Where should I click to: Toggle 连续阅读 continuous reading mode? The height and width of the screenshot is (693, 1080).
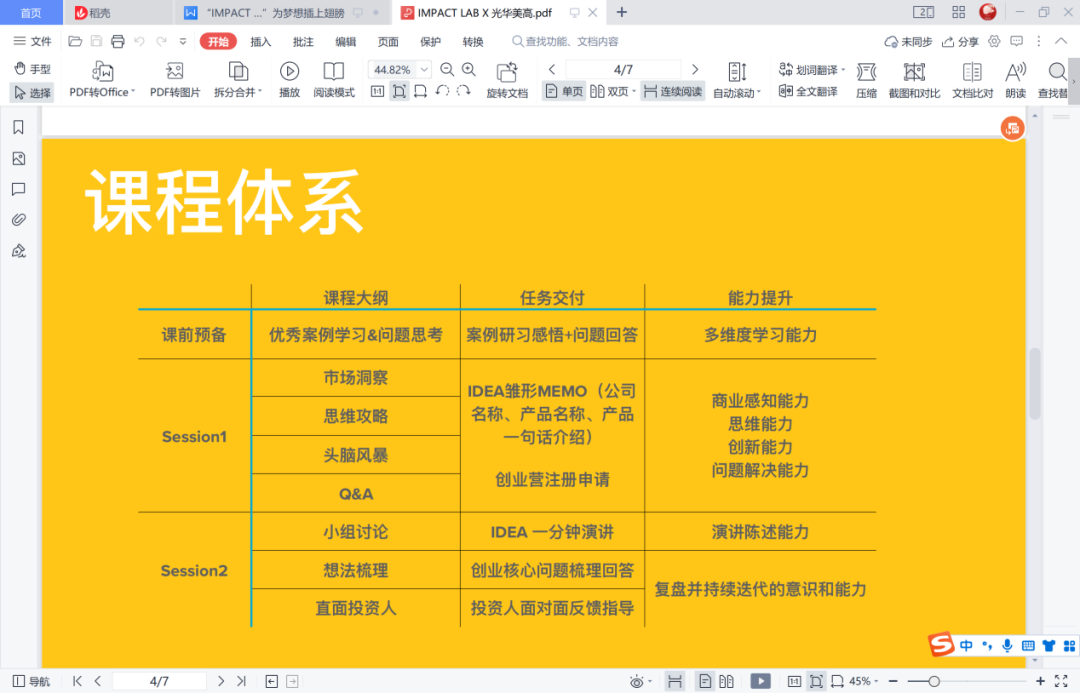coord(672,91)
